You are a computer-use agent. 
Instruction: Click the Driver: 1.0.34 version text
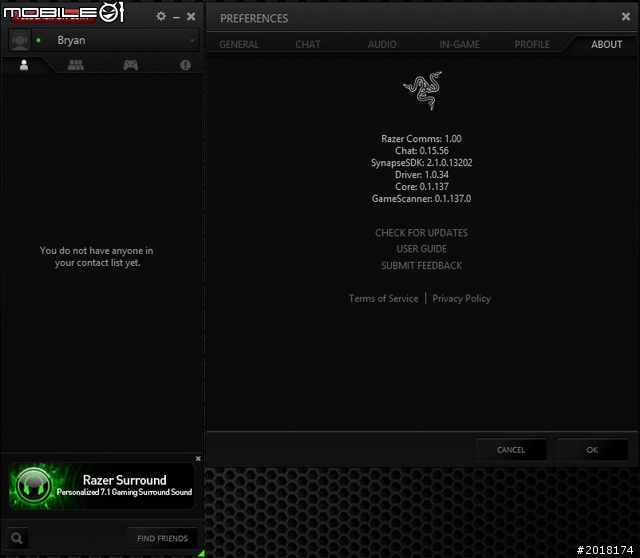point(422,175)
